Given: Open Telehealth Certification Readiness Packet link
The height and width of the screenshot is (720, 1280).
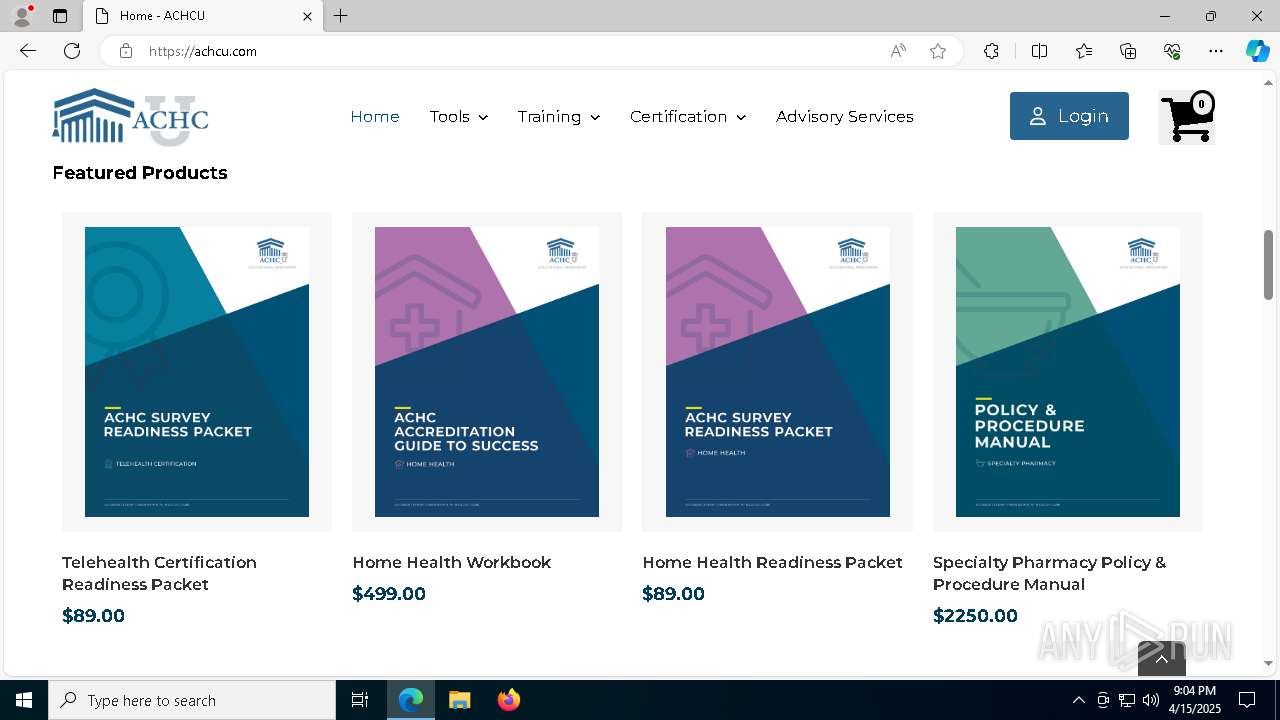Looking at the screenshot, I should (160, 573).
